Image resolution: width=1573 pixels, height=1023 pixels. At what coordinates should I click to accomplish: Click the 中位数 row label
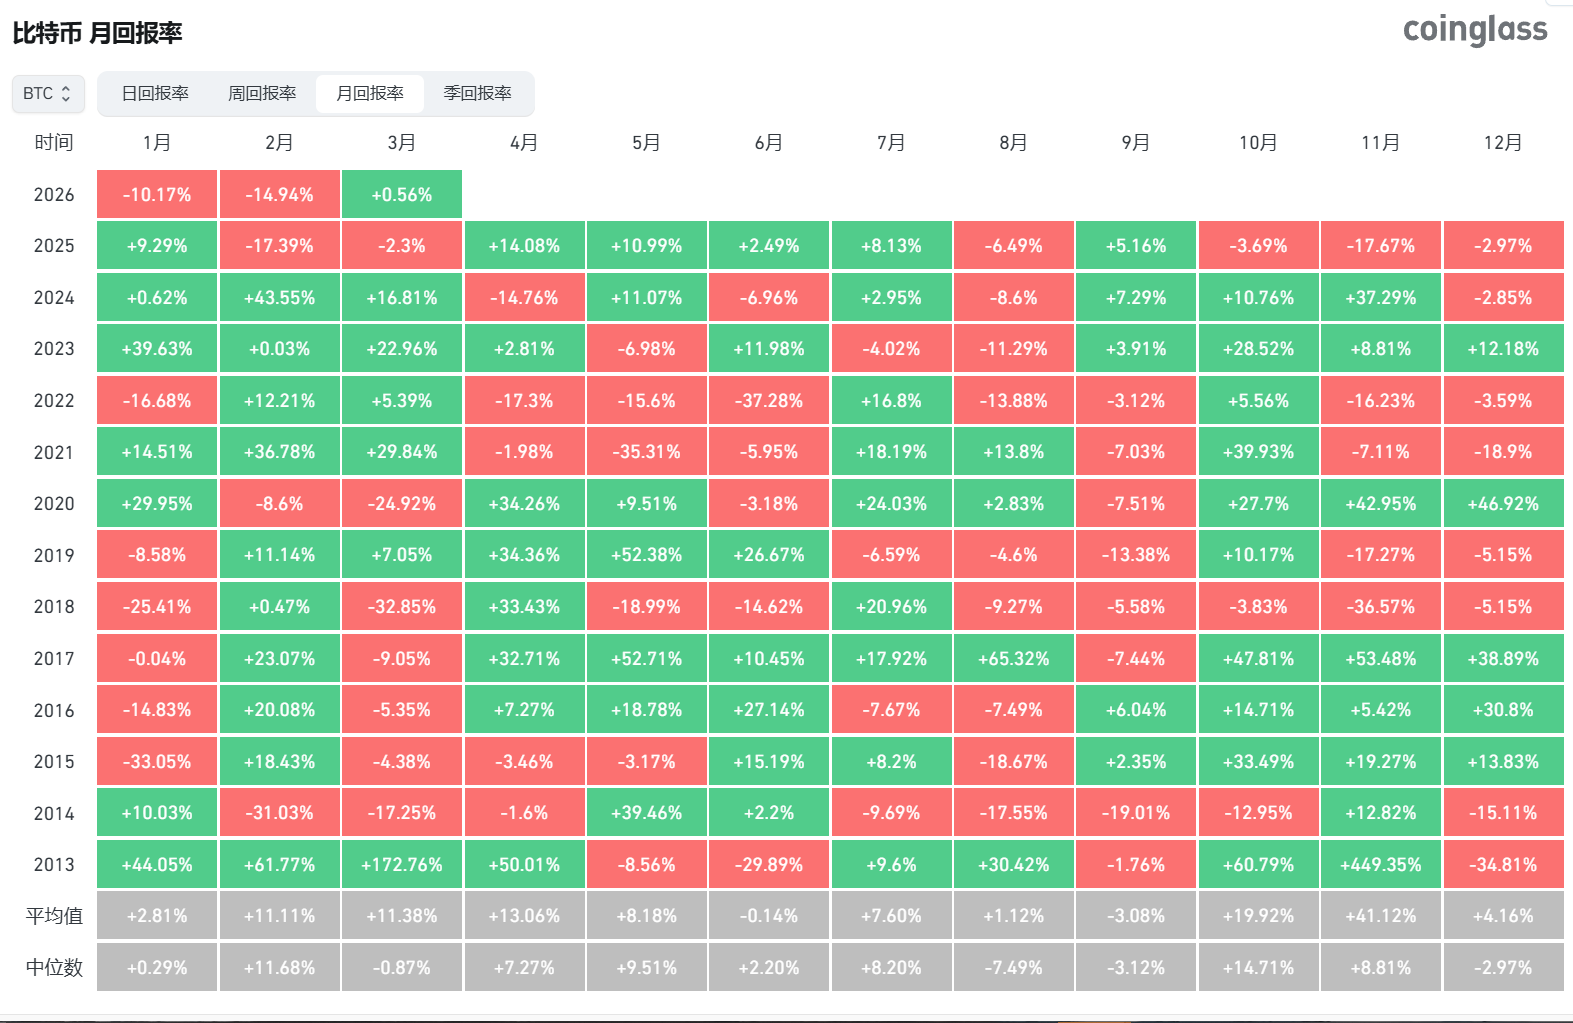click(54, 968)
